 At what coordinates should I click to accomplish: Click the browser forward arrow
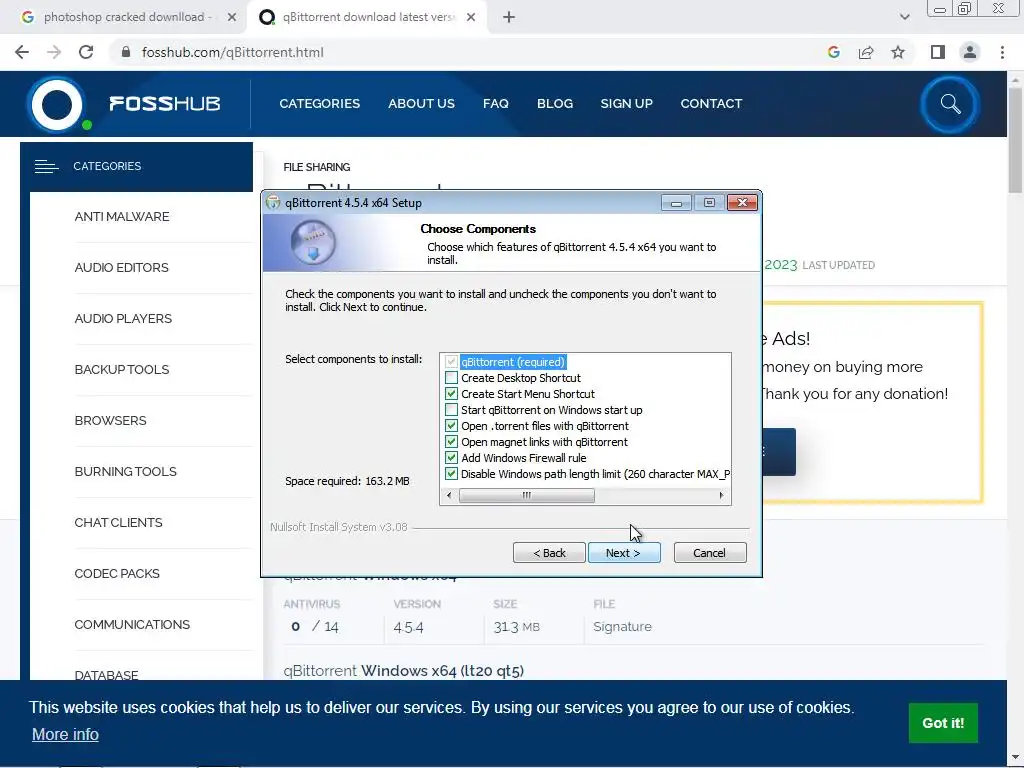[x=54, y=52]
